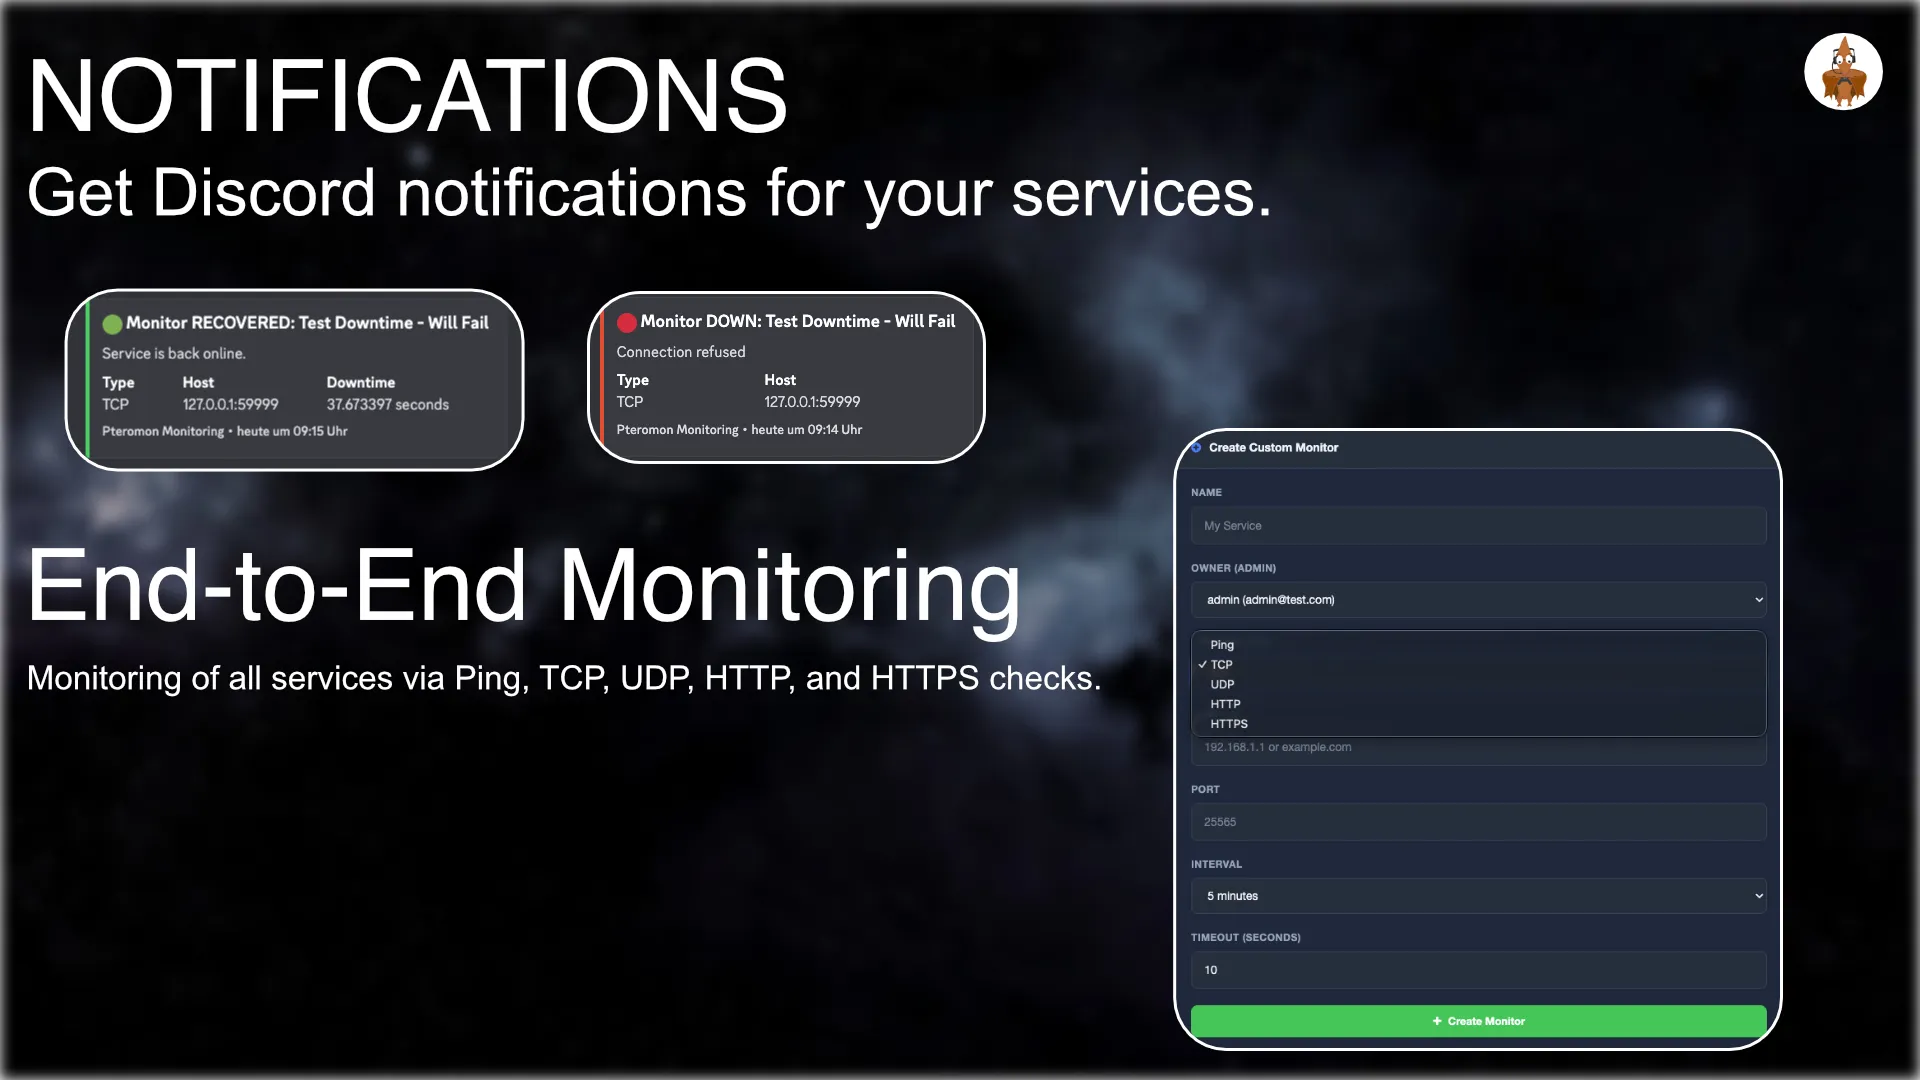1920x1080 pixels.
Task: Click the host address input field
Action: (x=1477, y=749)
